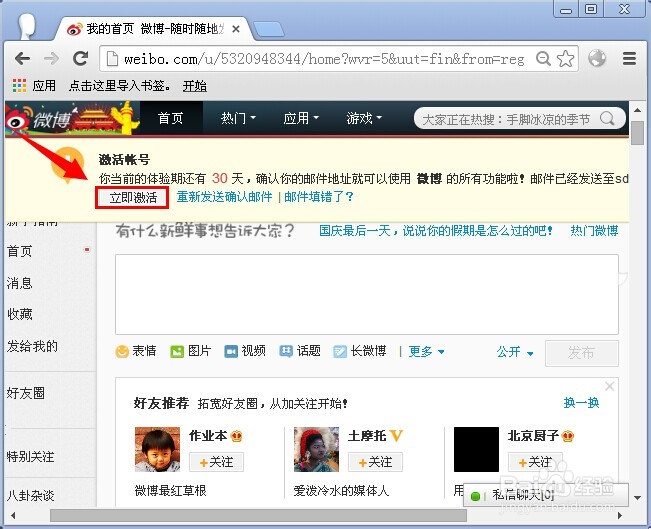Screen dimensions: 651x529
Task: Click the globe extension icon
Action: click(x=597, y=59)
